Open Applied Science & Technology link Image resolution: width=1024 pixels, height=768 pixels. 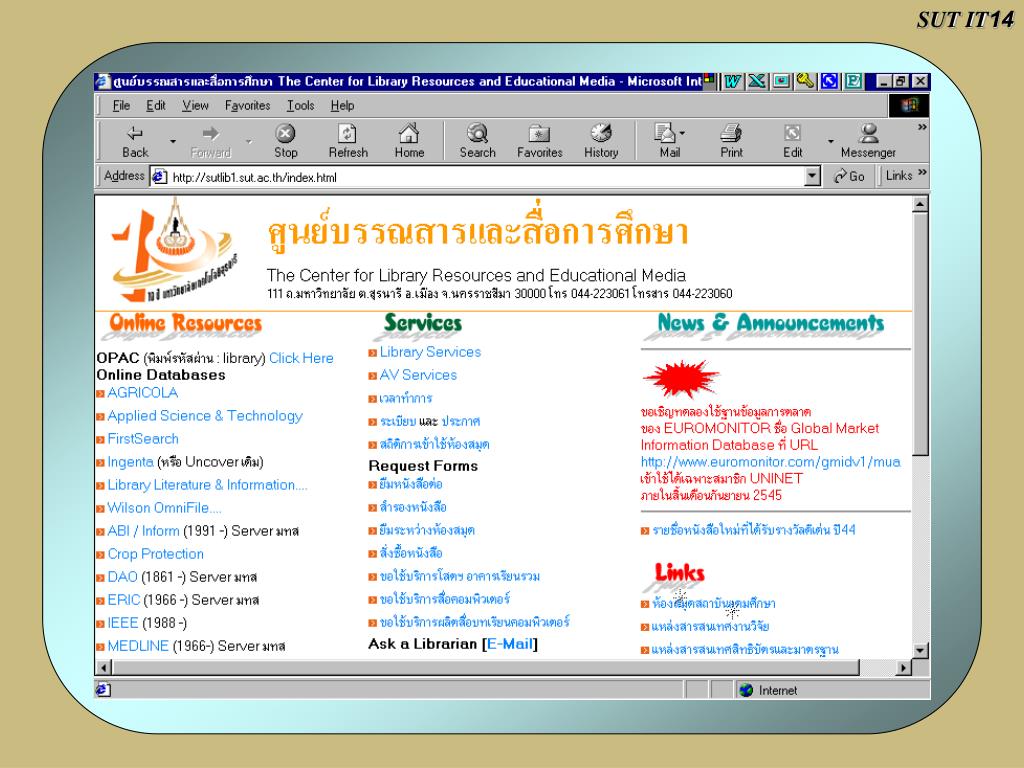[205, 416]
